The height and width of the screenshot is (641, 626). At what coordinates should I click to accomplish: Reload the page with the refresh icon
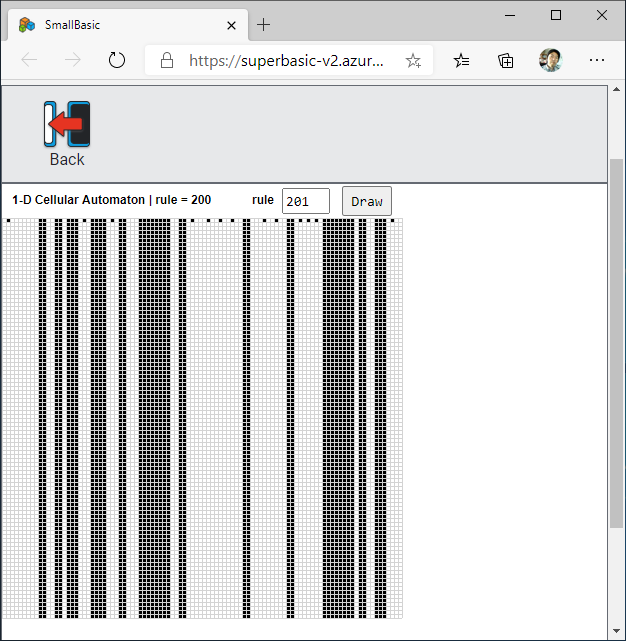coord(117,61)
